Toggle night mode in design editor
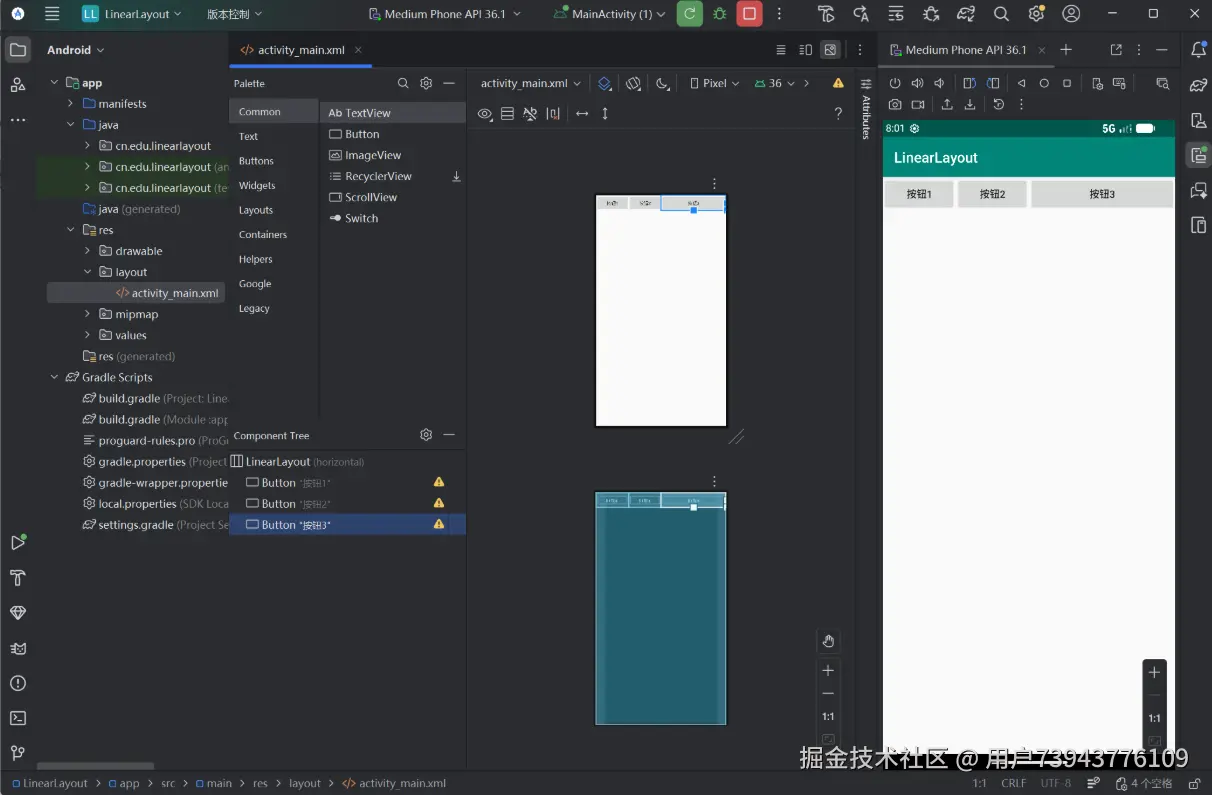 coord(661,83)
